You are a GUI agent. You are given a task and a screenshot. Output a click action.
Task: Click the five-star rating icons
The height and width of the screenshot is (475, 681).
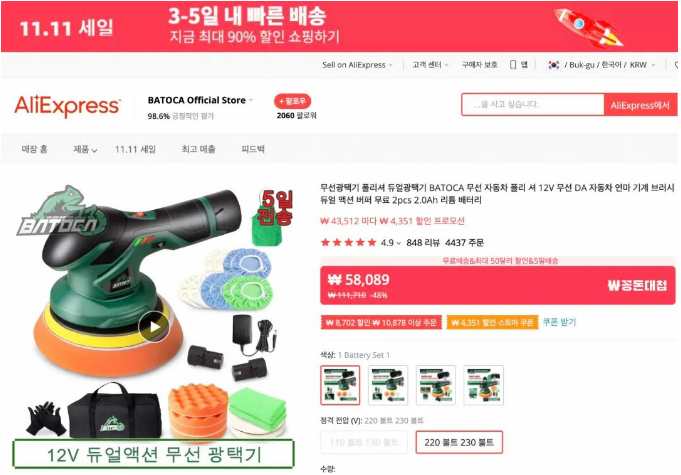coord(348,242)
